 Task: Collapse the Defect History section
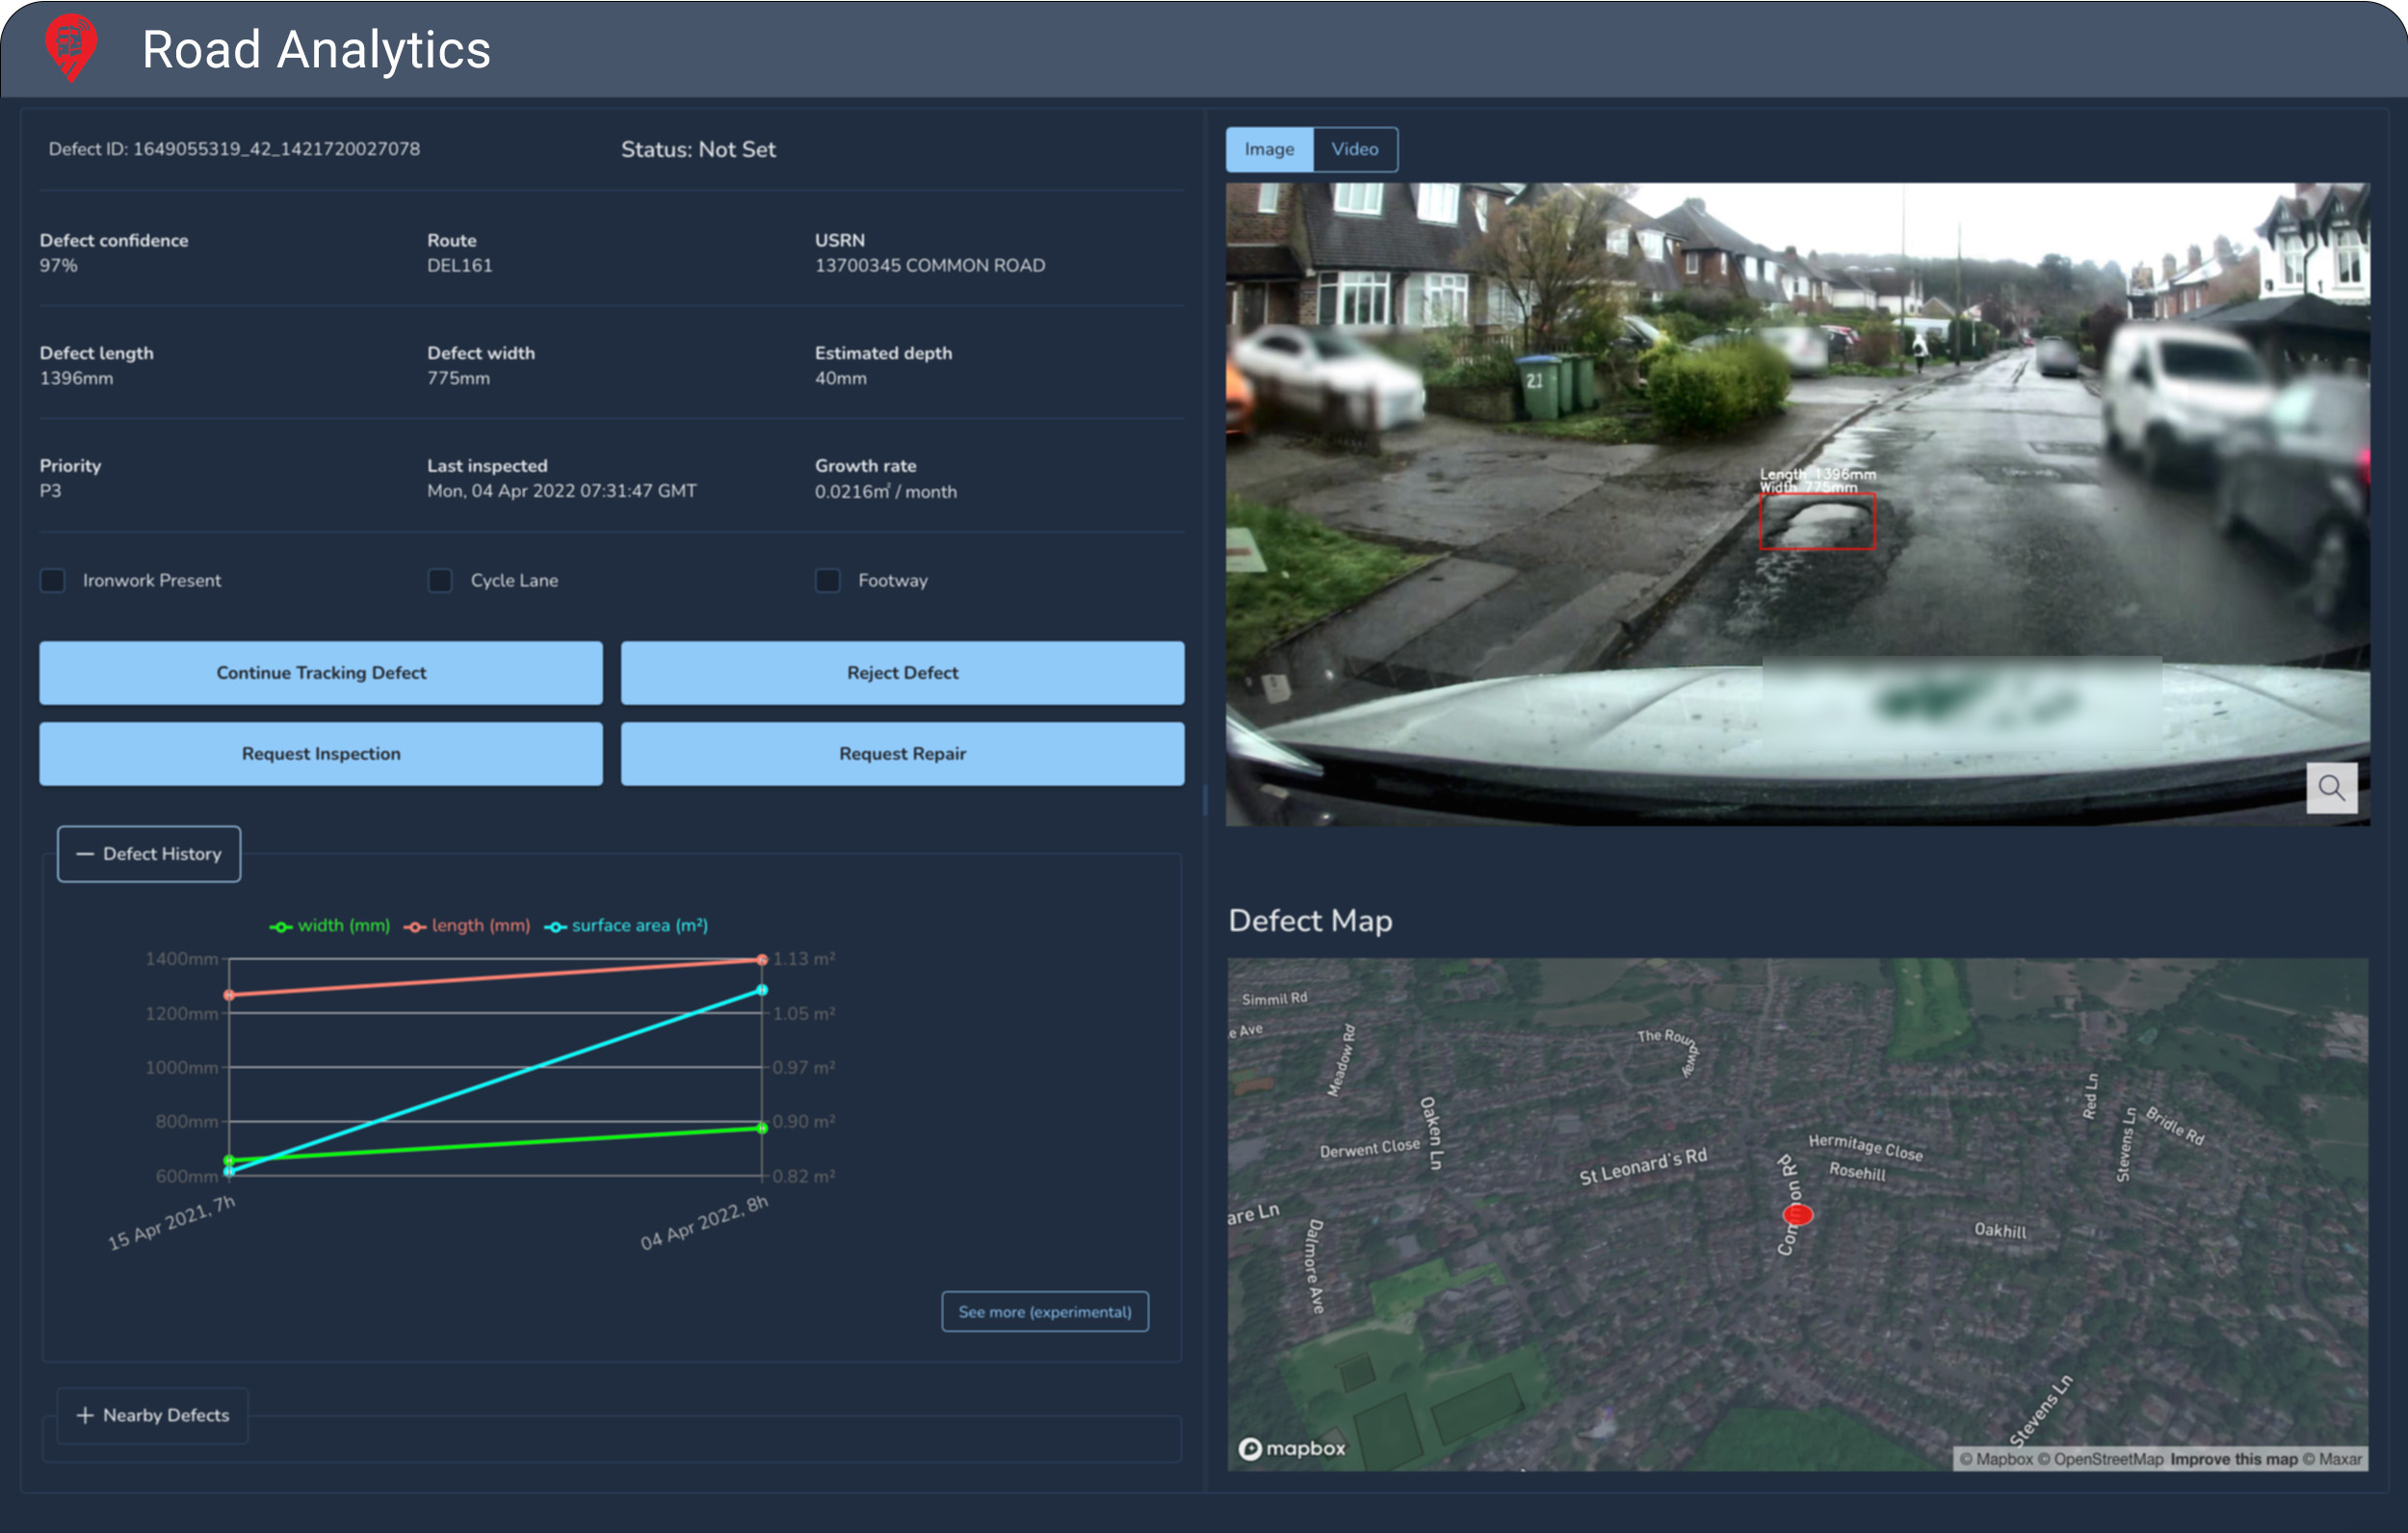click(x=148, y=853)
